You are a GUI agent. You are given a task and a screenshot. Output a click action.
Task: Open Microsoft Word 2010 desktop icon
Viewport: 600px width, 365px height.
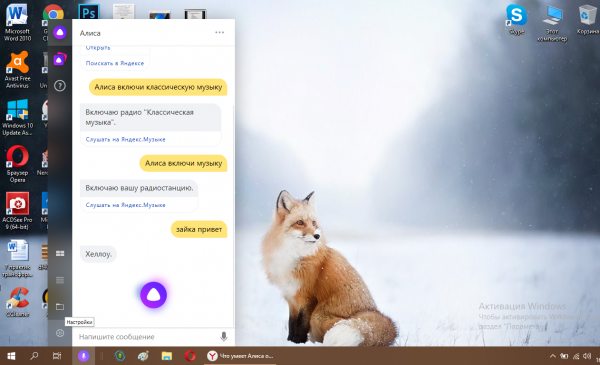coord(17,22)
